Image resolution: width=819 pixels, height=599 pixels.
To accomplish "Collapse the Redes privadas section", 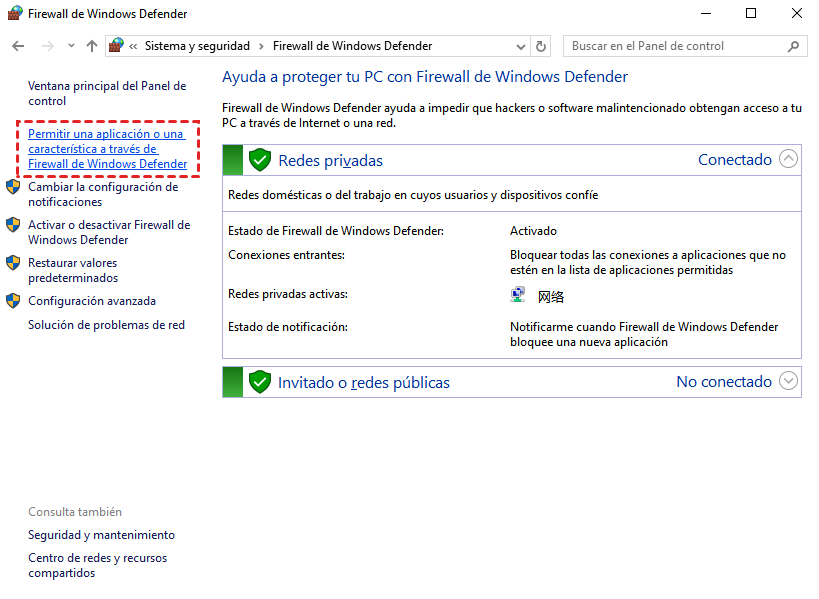I will click(789, 159).
